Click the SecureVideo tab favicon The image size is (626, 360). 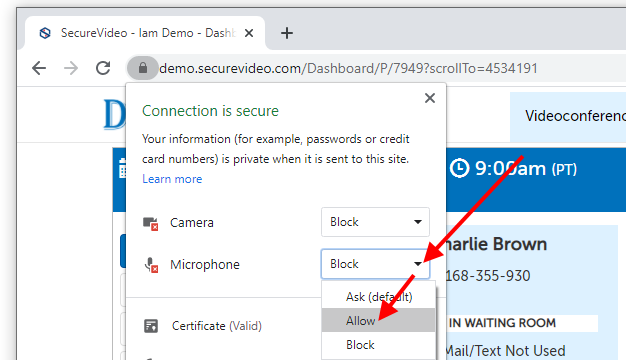pos(45,33)
